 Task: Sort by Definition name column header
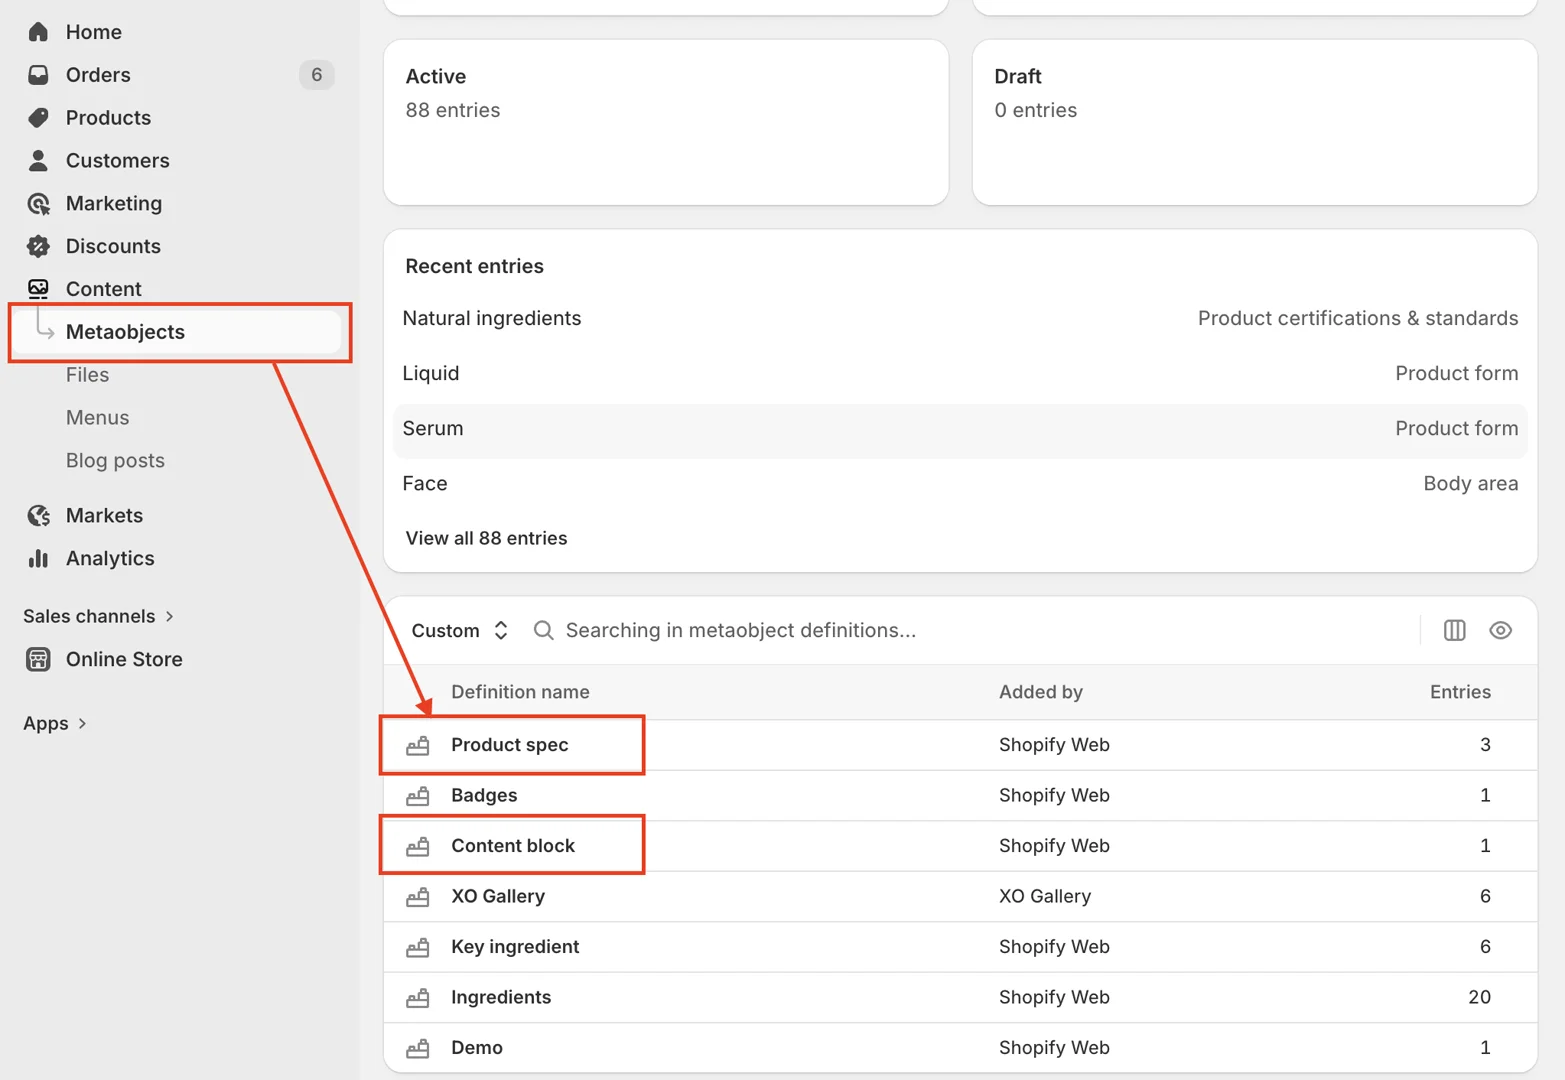[x=520, y=692]
